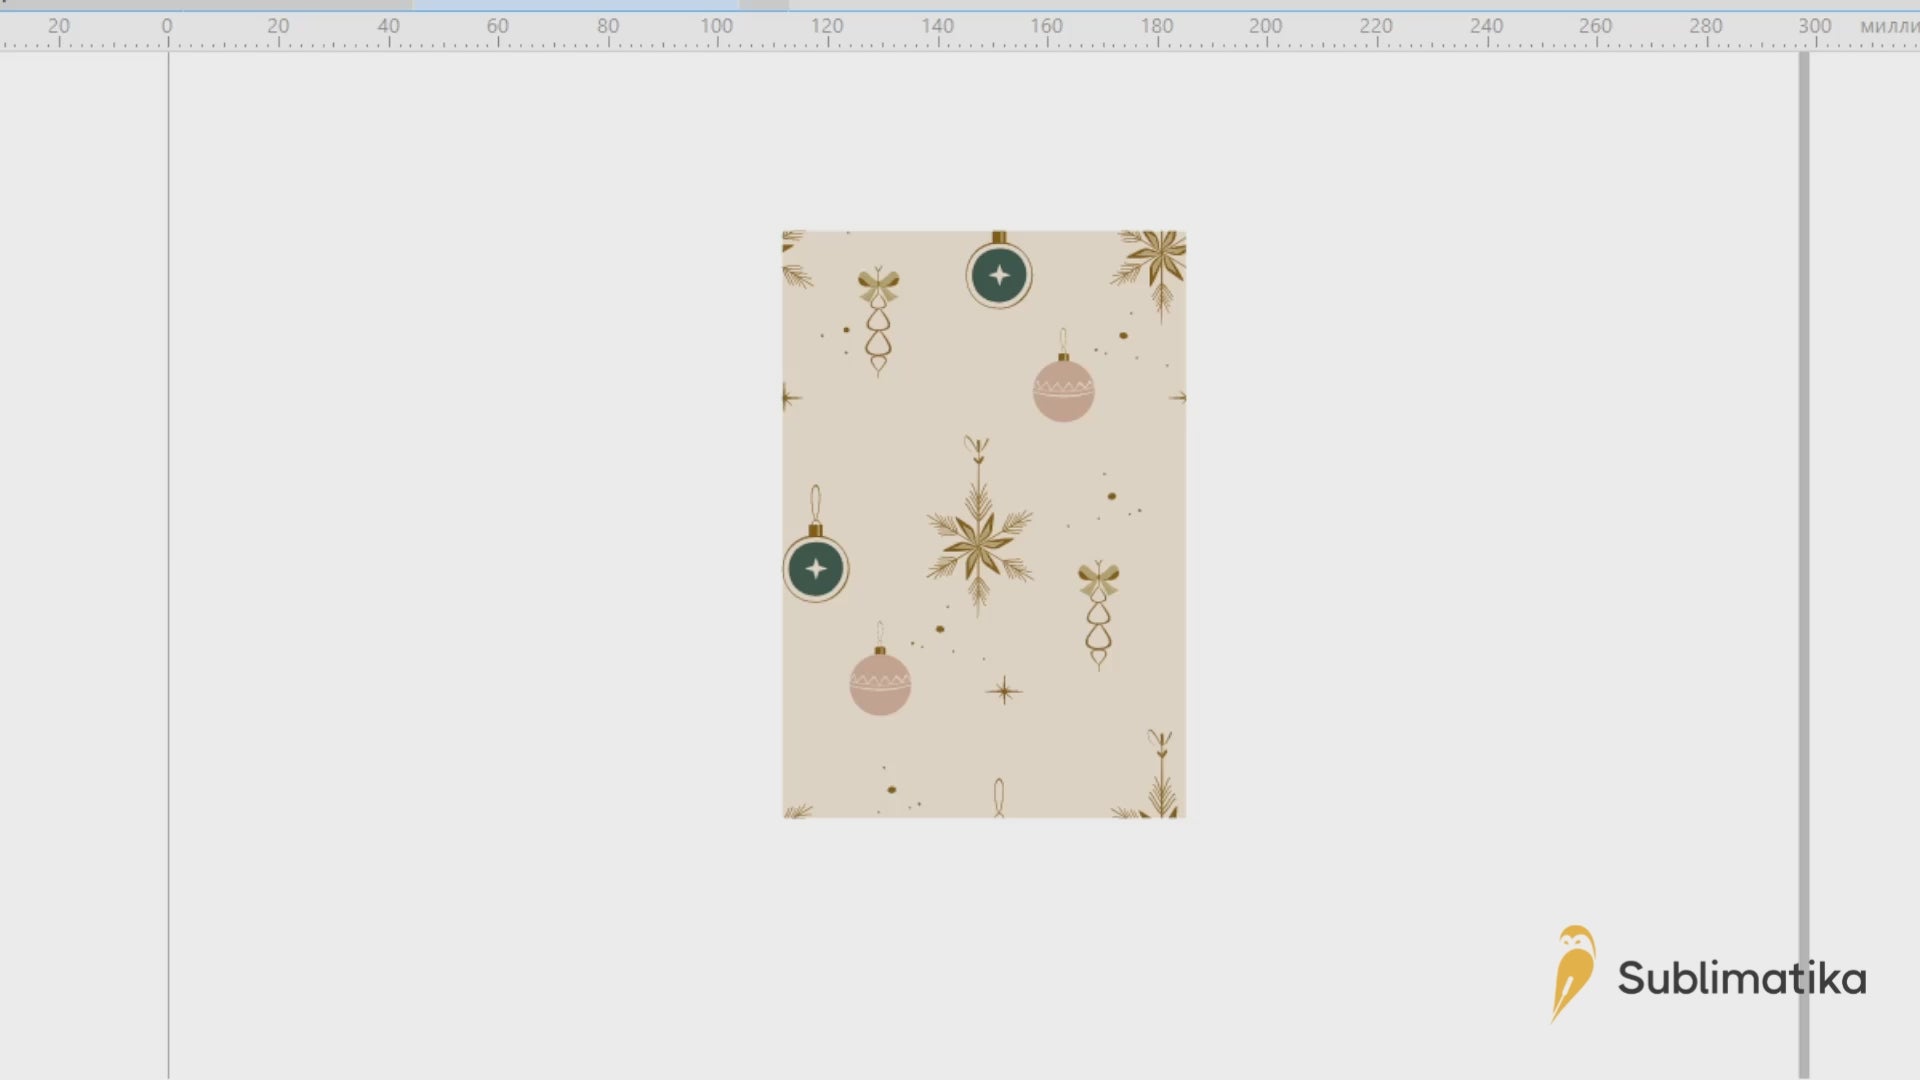Click the branch ornament at bottom right corner
The height and width of the screenshot is (1080, 1920).
[x=1160, y=781]
